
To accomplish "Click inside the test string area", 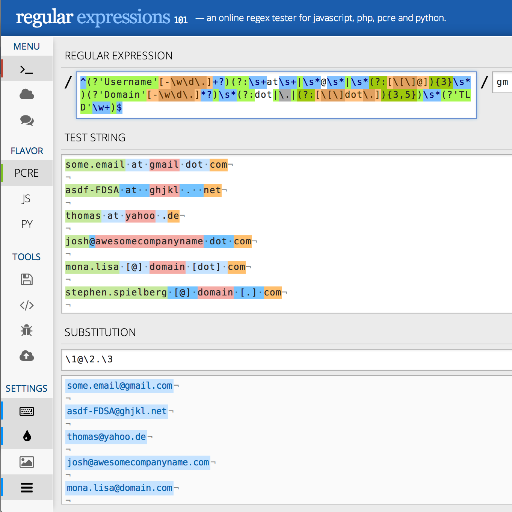I will tap(287, 234).
